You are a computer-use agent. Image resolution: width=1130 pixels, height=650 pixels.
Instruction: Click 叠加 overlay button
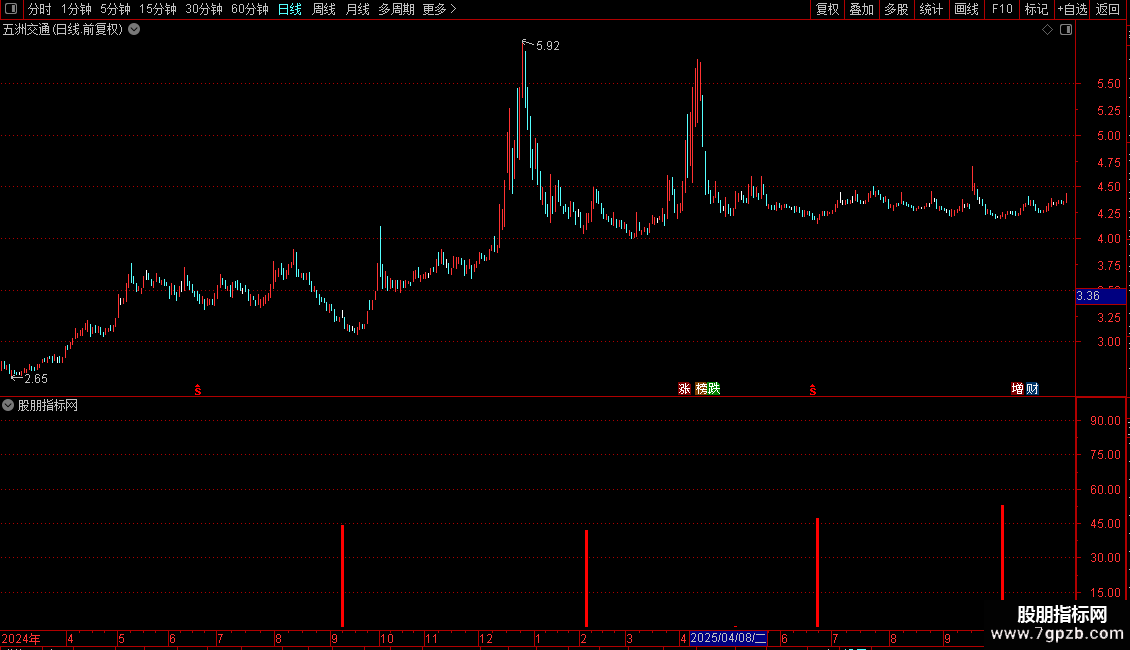click(x=861, y=9)
